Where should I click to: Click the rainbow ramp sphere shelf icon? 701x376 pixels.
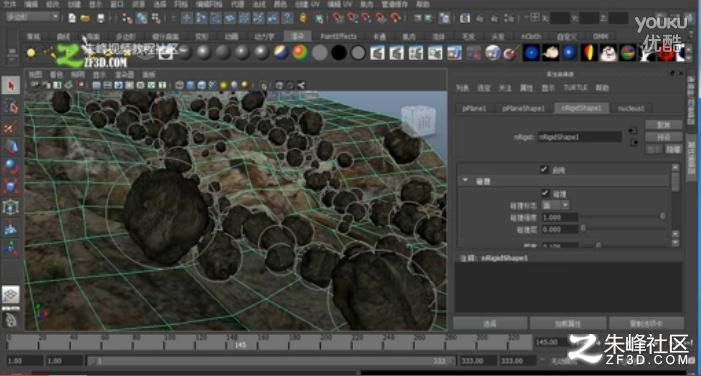tap(300, 53)
